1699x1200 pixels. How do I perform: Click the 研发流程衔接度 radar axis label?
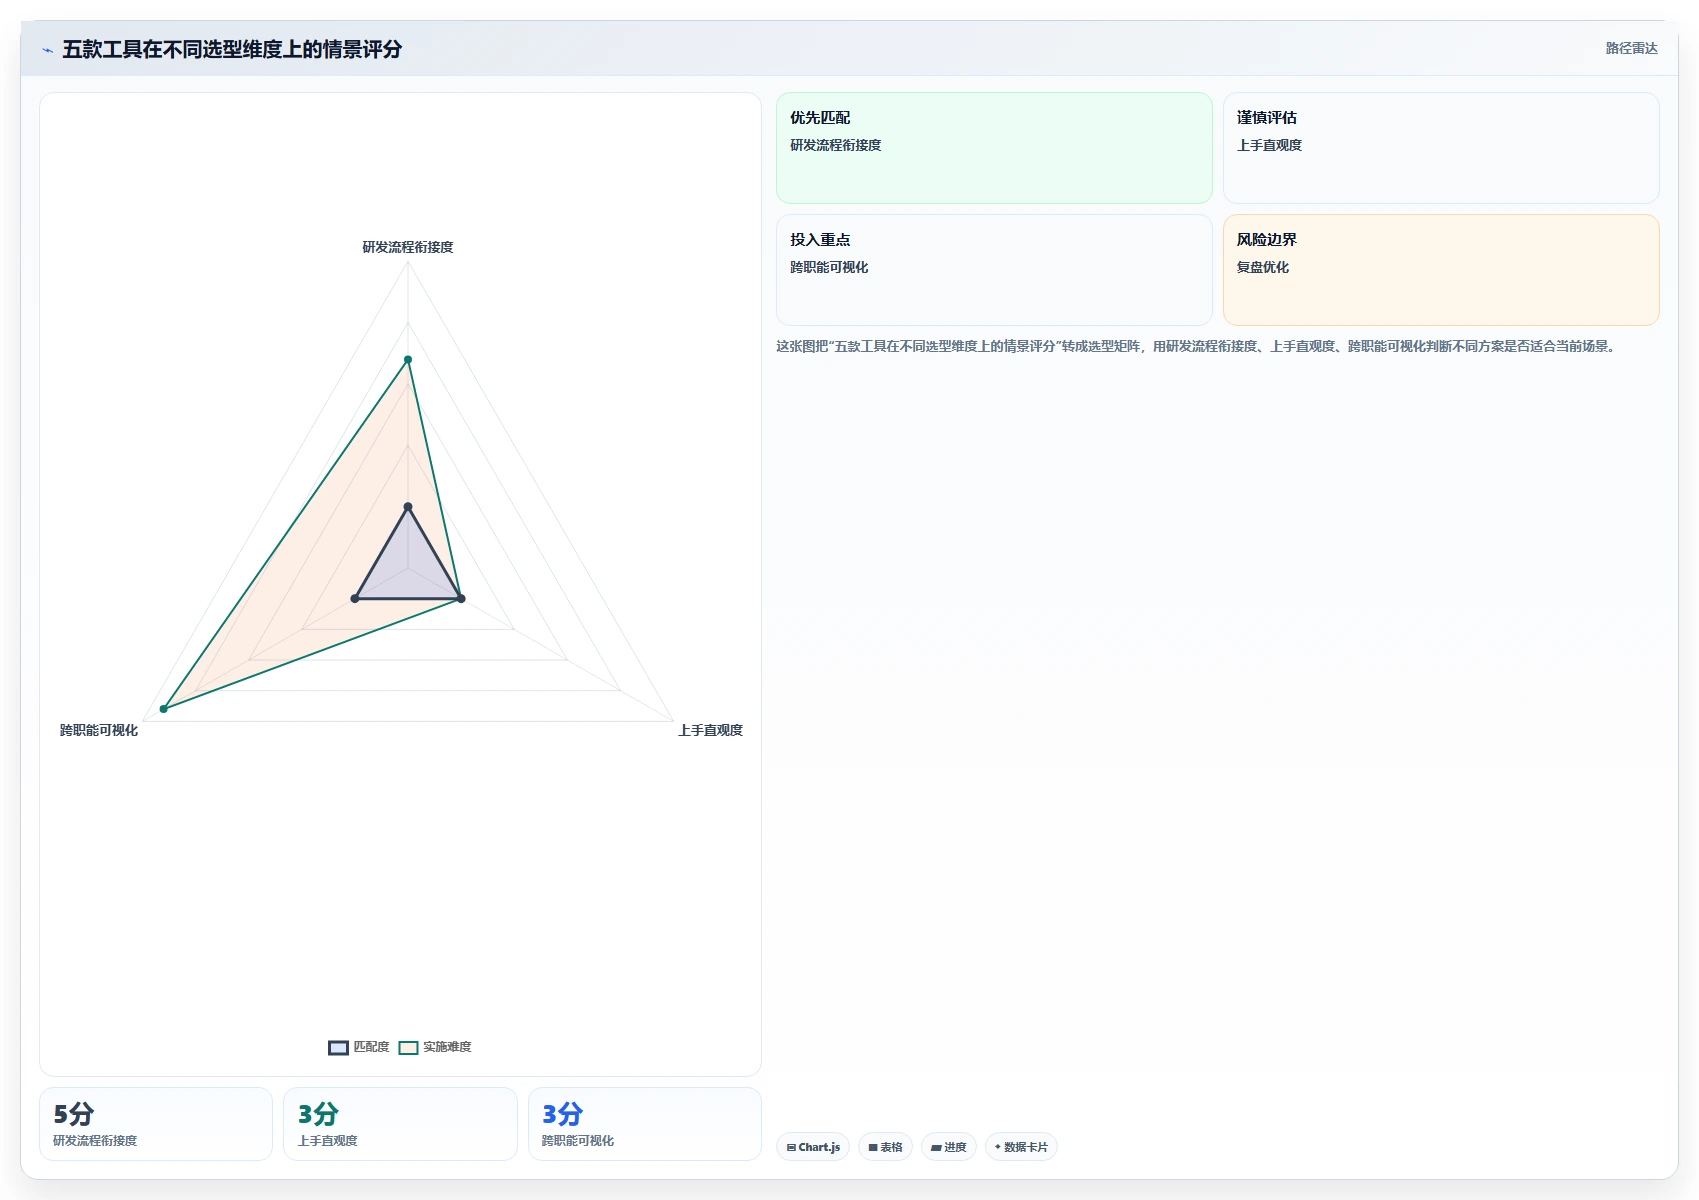[x=408, y=247]
